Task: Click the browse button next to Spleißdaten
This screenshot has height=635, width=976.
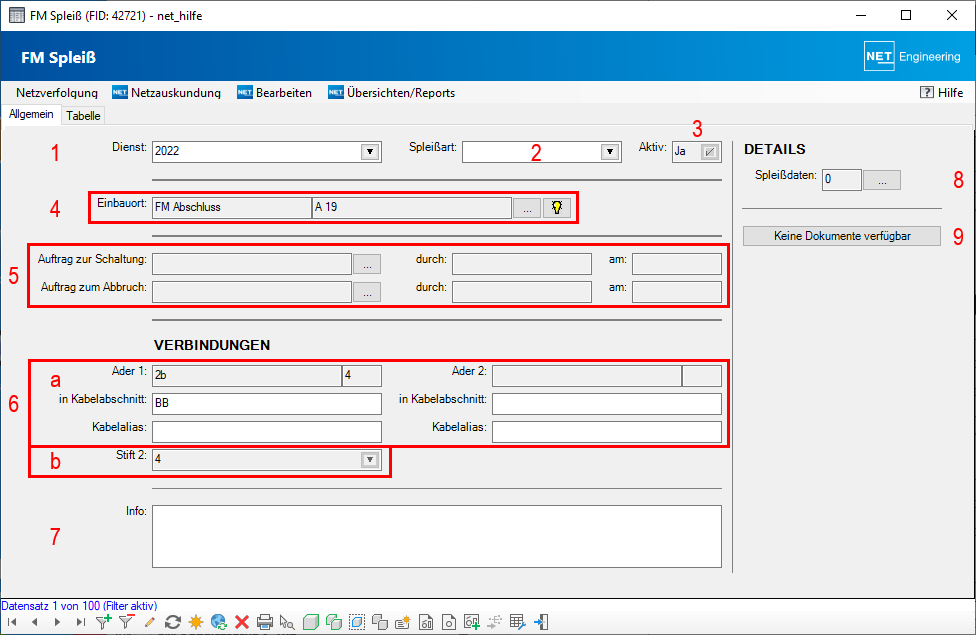Action: pos(882,180)
